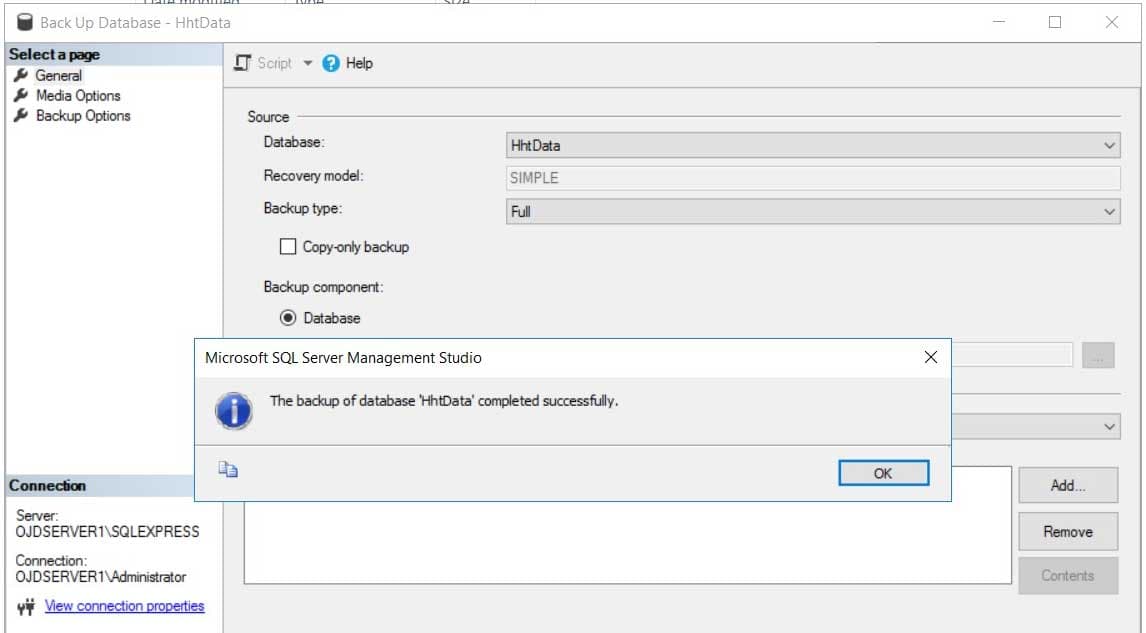The image size is (1146, 633).
Task: Open the View connection properties link
Action: click(x=124, y=606)
